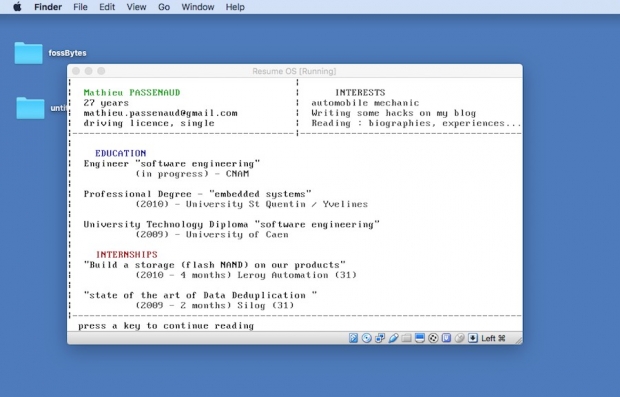Screen dimensions: 620x397
Task: Click the USB devices pen-shaped icon
Action: (393, 338)
